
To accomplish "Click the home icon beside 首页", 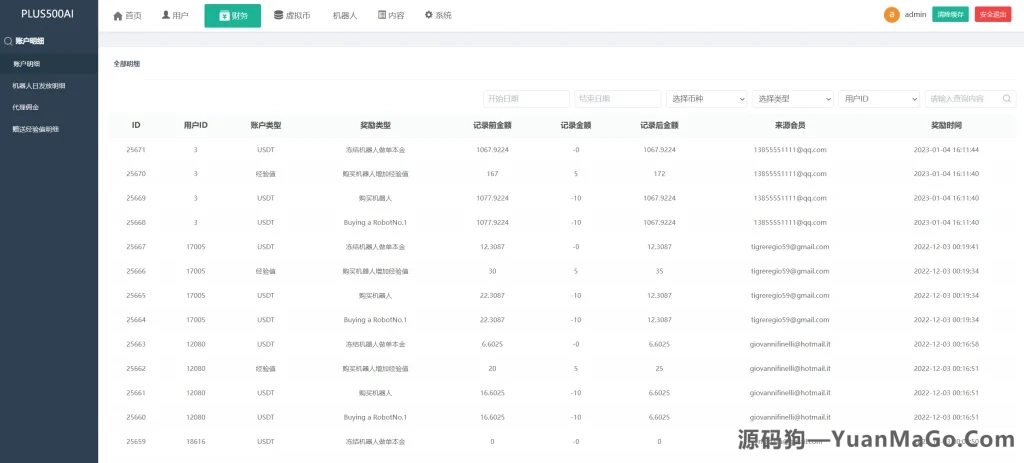I will tap(118, 16).
